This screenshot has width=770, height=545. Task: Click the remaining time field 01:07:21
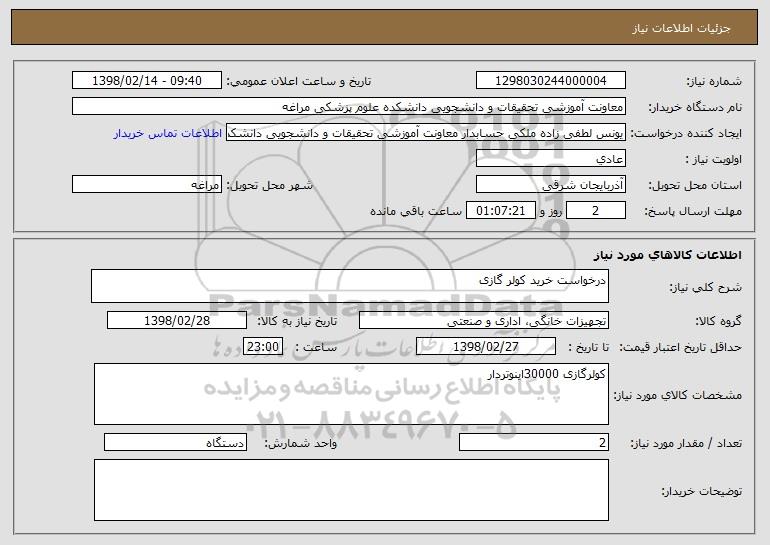click(x=500, y=211)
